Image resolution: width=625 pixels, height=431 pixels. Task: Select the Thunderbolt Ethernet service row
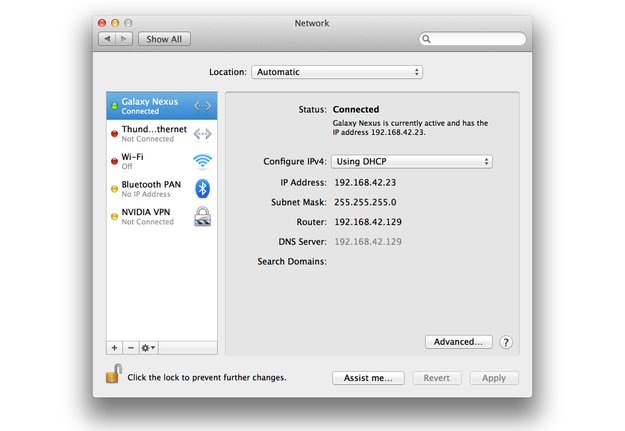(162, 134)
